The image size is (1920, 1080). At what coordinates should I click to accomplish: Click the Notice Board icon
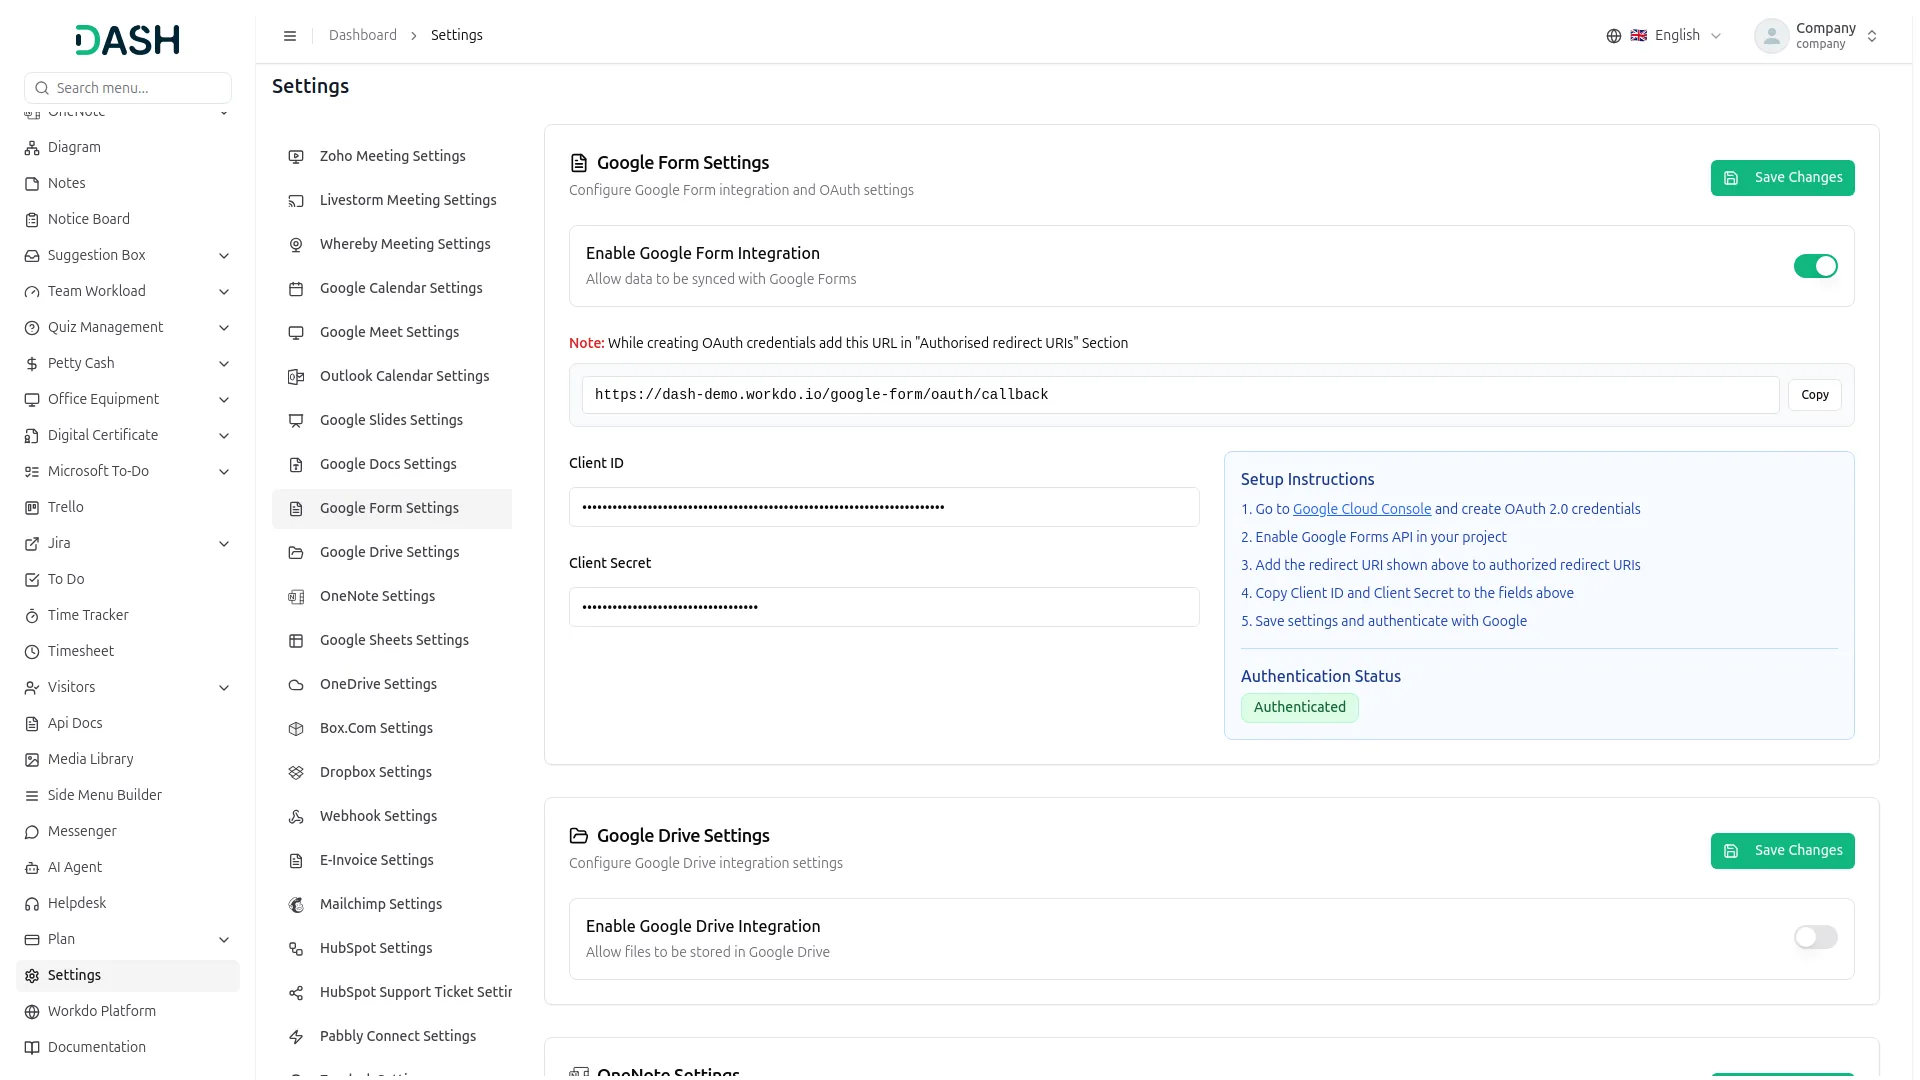click(x=32, y=220)
